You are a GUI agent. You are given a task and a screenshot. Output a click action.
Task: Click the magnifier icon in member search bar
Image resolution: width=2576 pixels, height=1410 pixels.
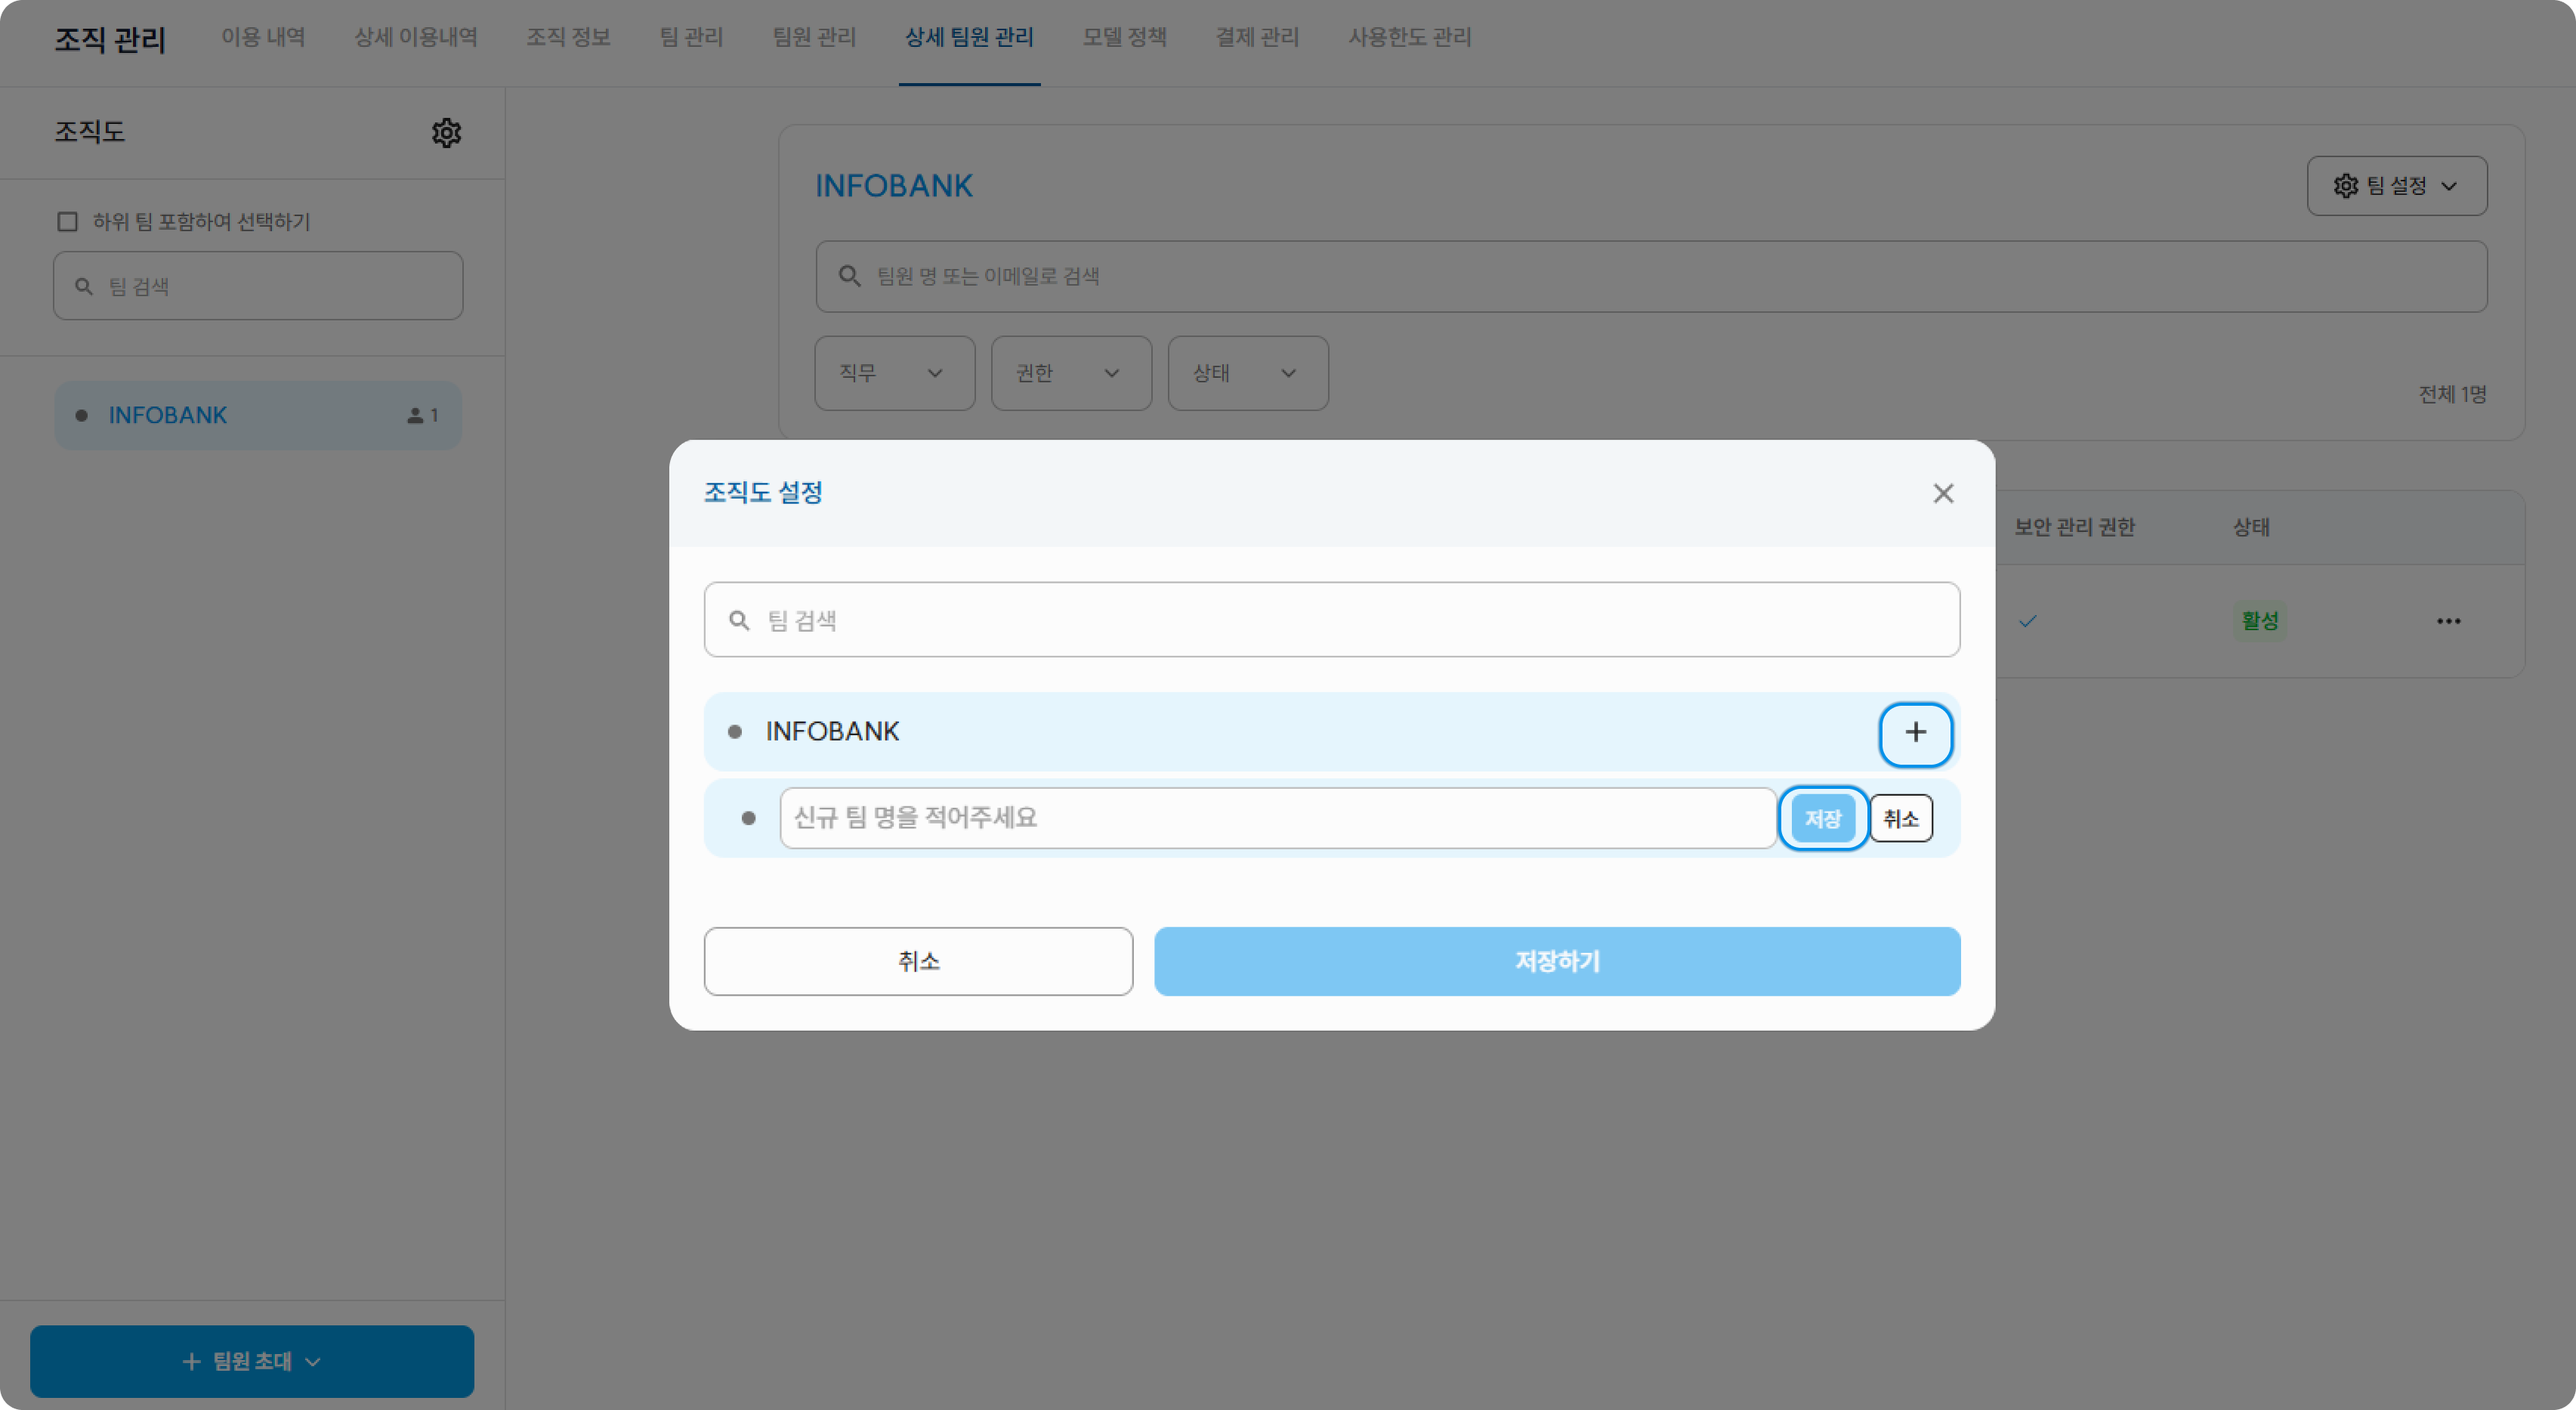coord(849,276)
